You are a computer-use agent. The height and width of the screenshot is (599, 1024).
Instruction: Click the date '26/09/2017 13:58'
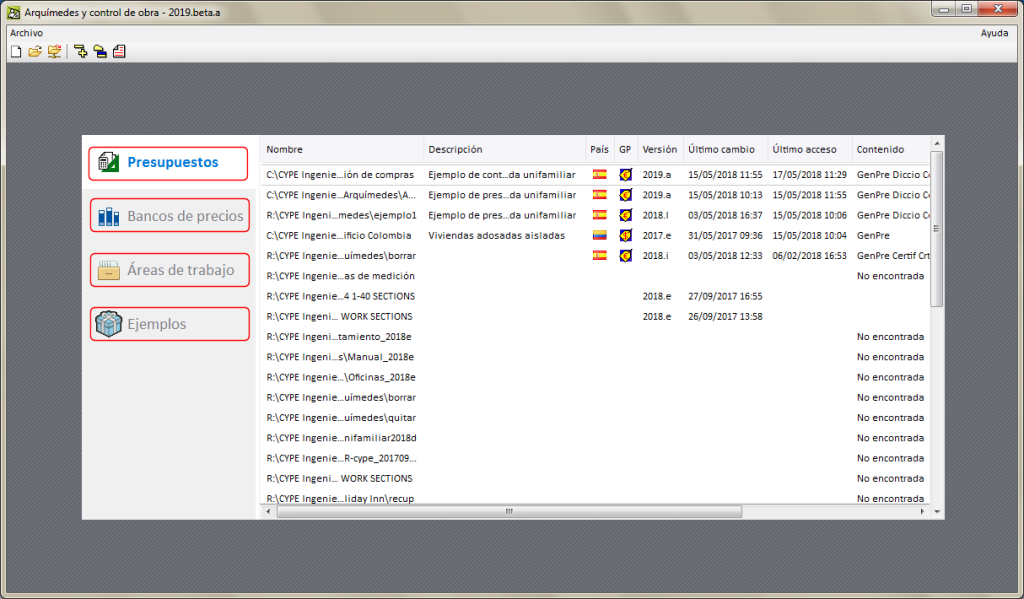[725, 316]
